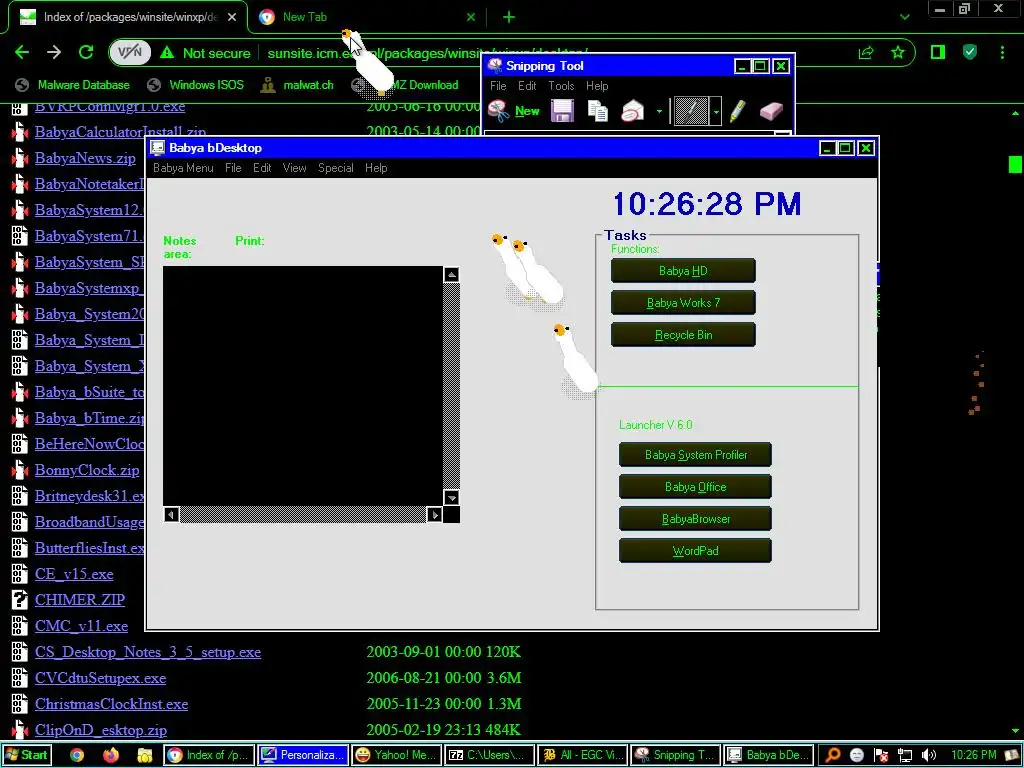Open BabyaBrowser

tap(695, 519)
